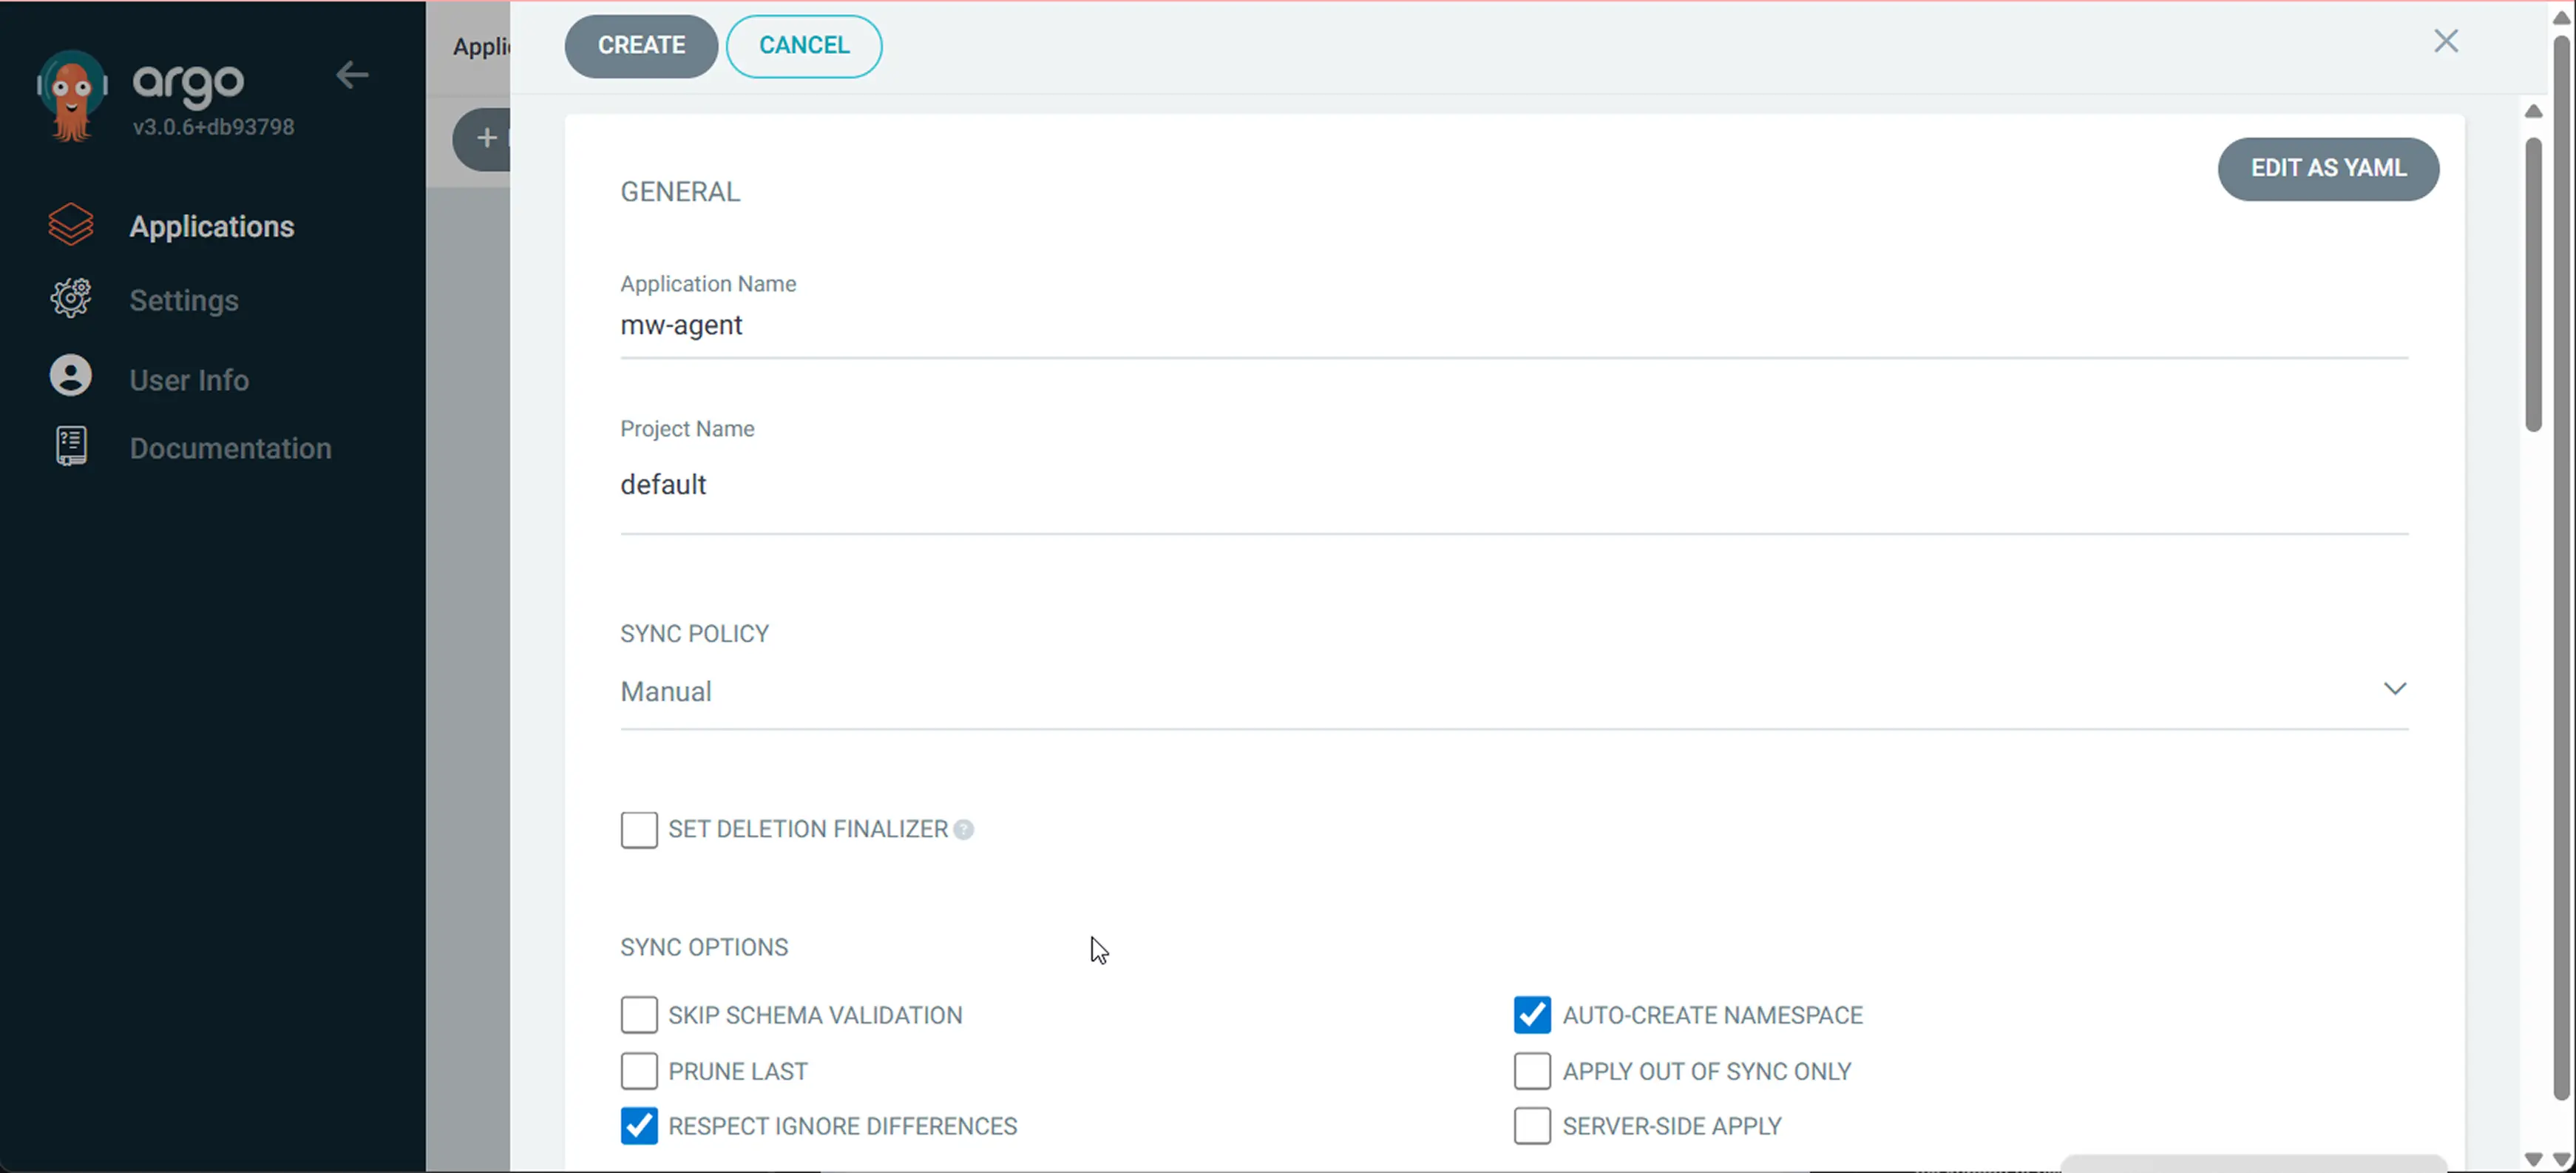
Task: Enable Skip Schema Validation
Action: [x=639, y=1014]
